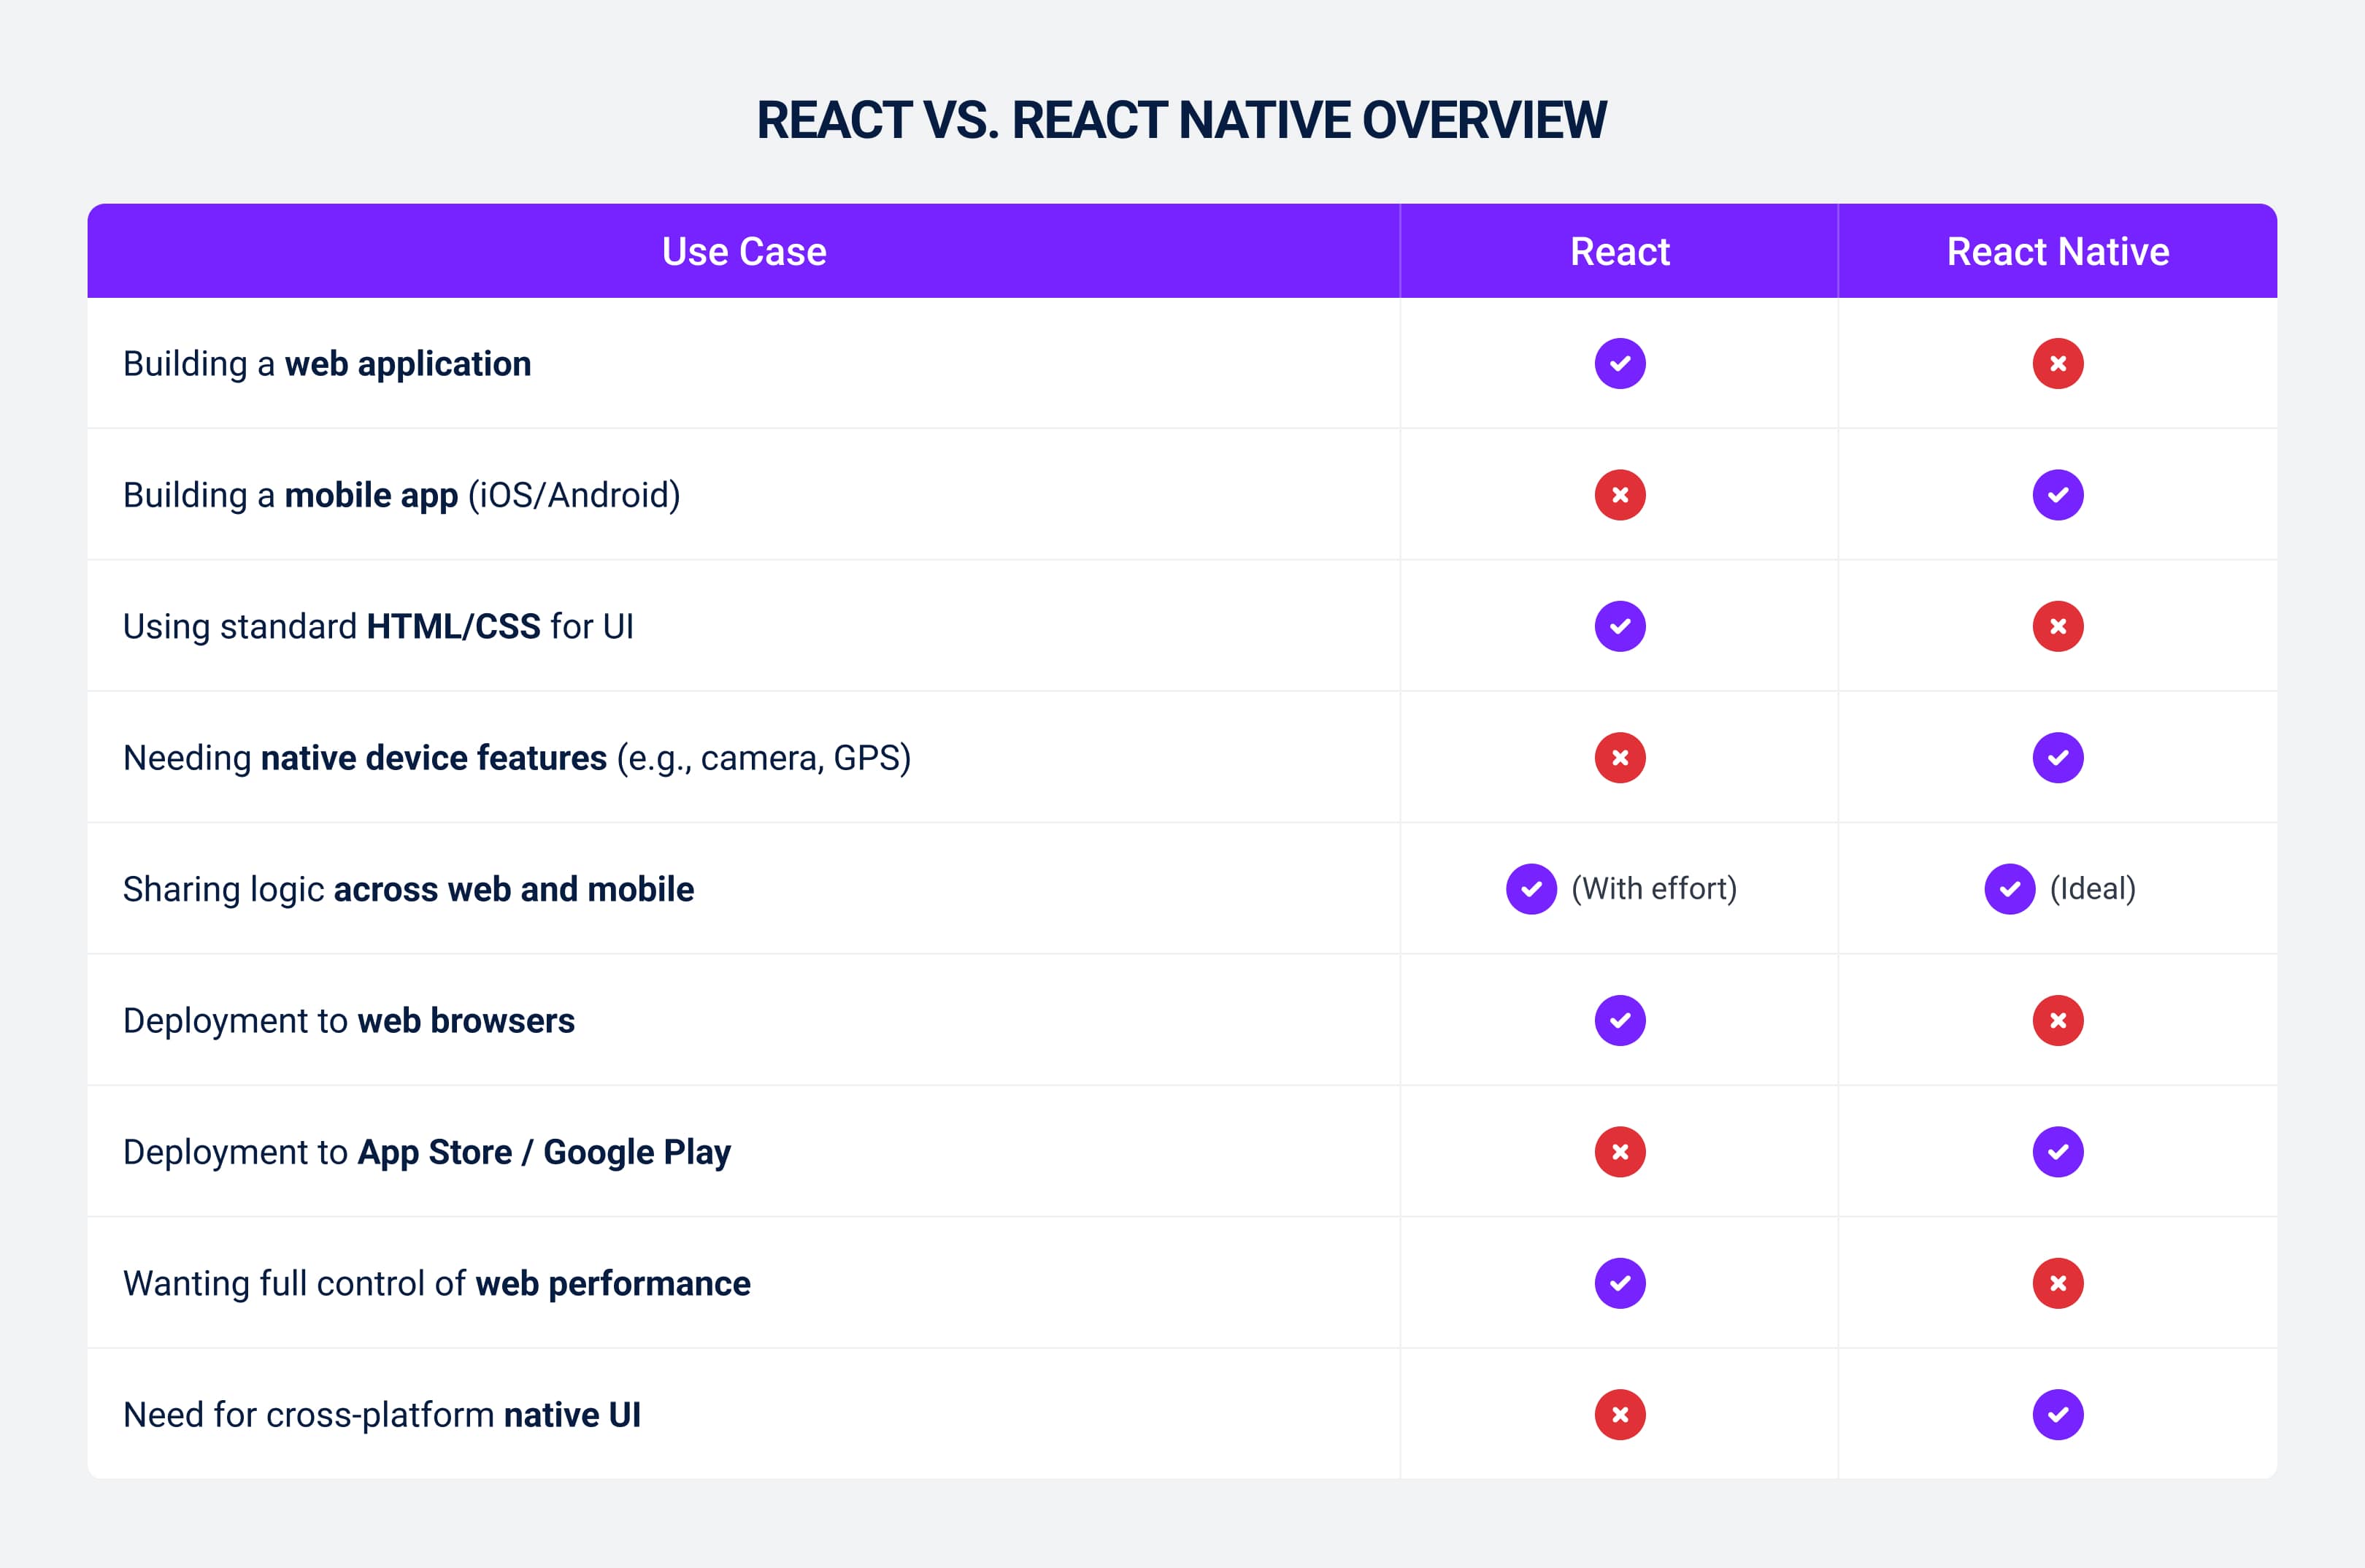The height and width of the screenshot is (1568, 2365).
Task: Select 'Wanting full control of web performance' text
Action: pos(437,1284)
